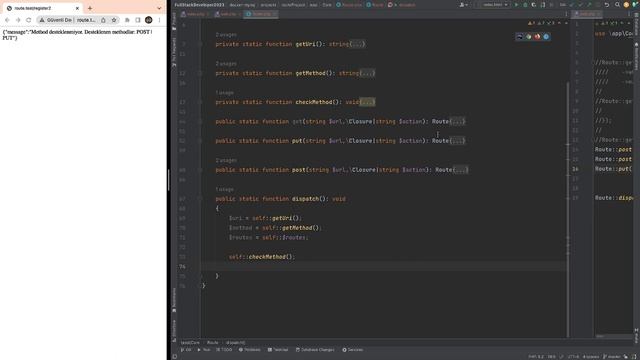
Task: Open the Services tool window
Action: click(353, 350)
